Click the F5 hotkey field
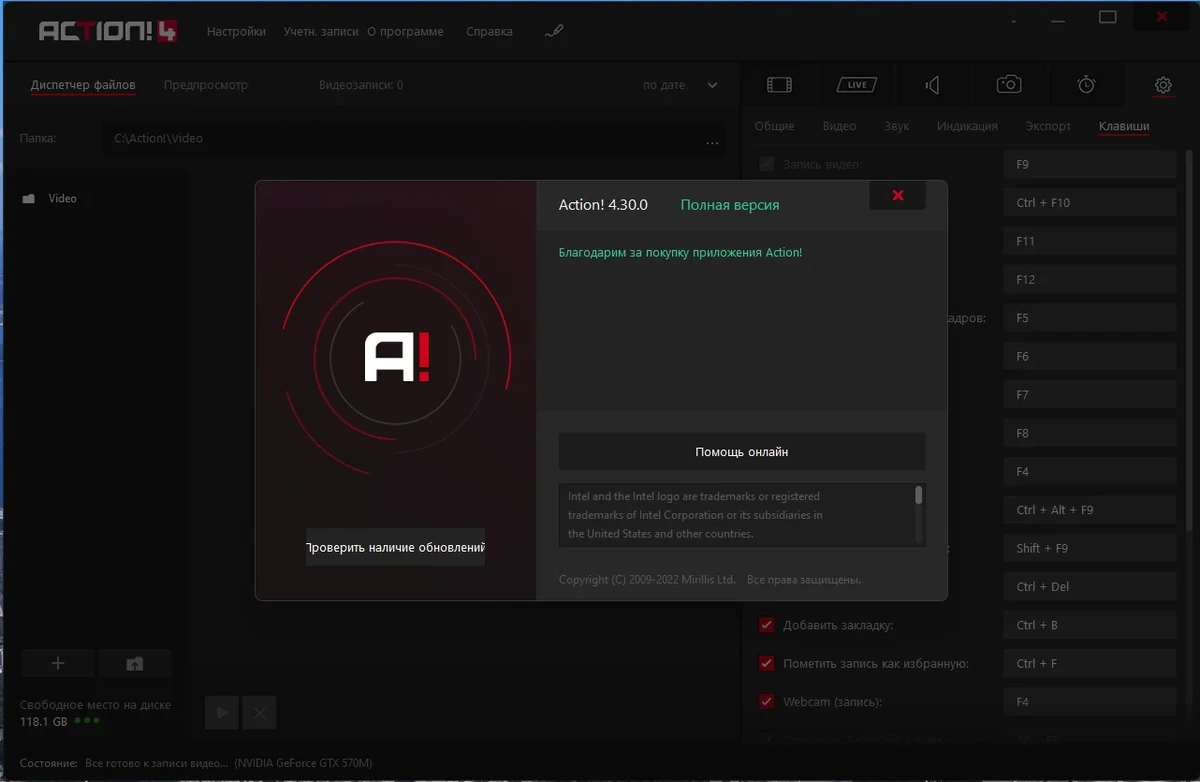 1090,318
